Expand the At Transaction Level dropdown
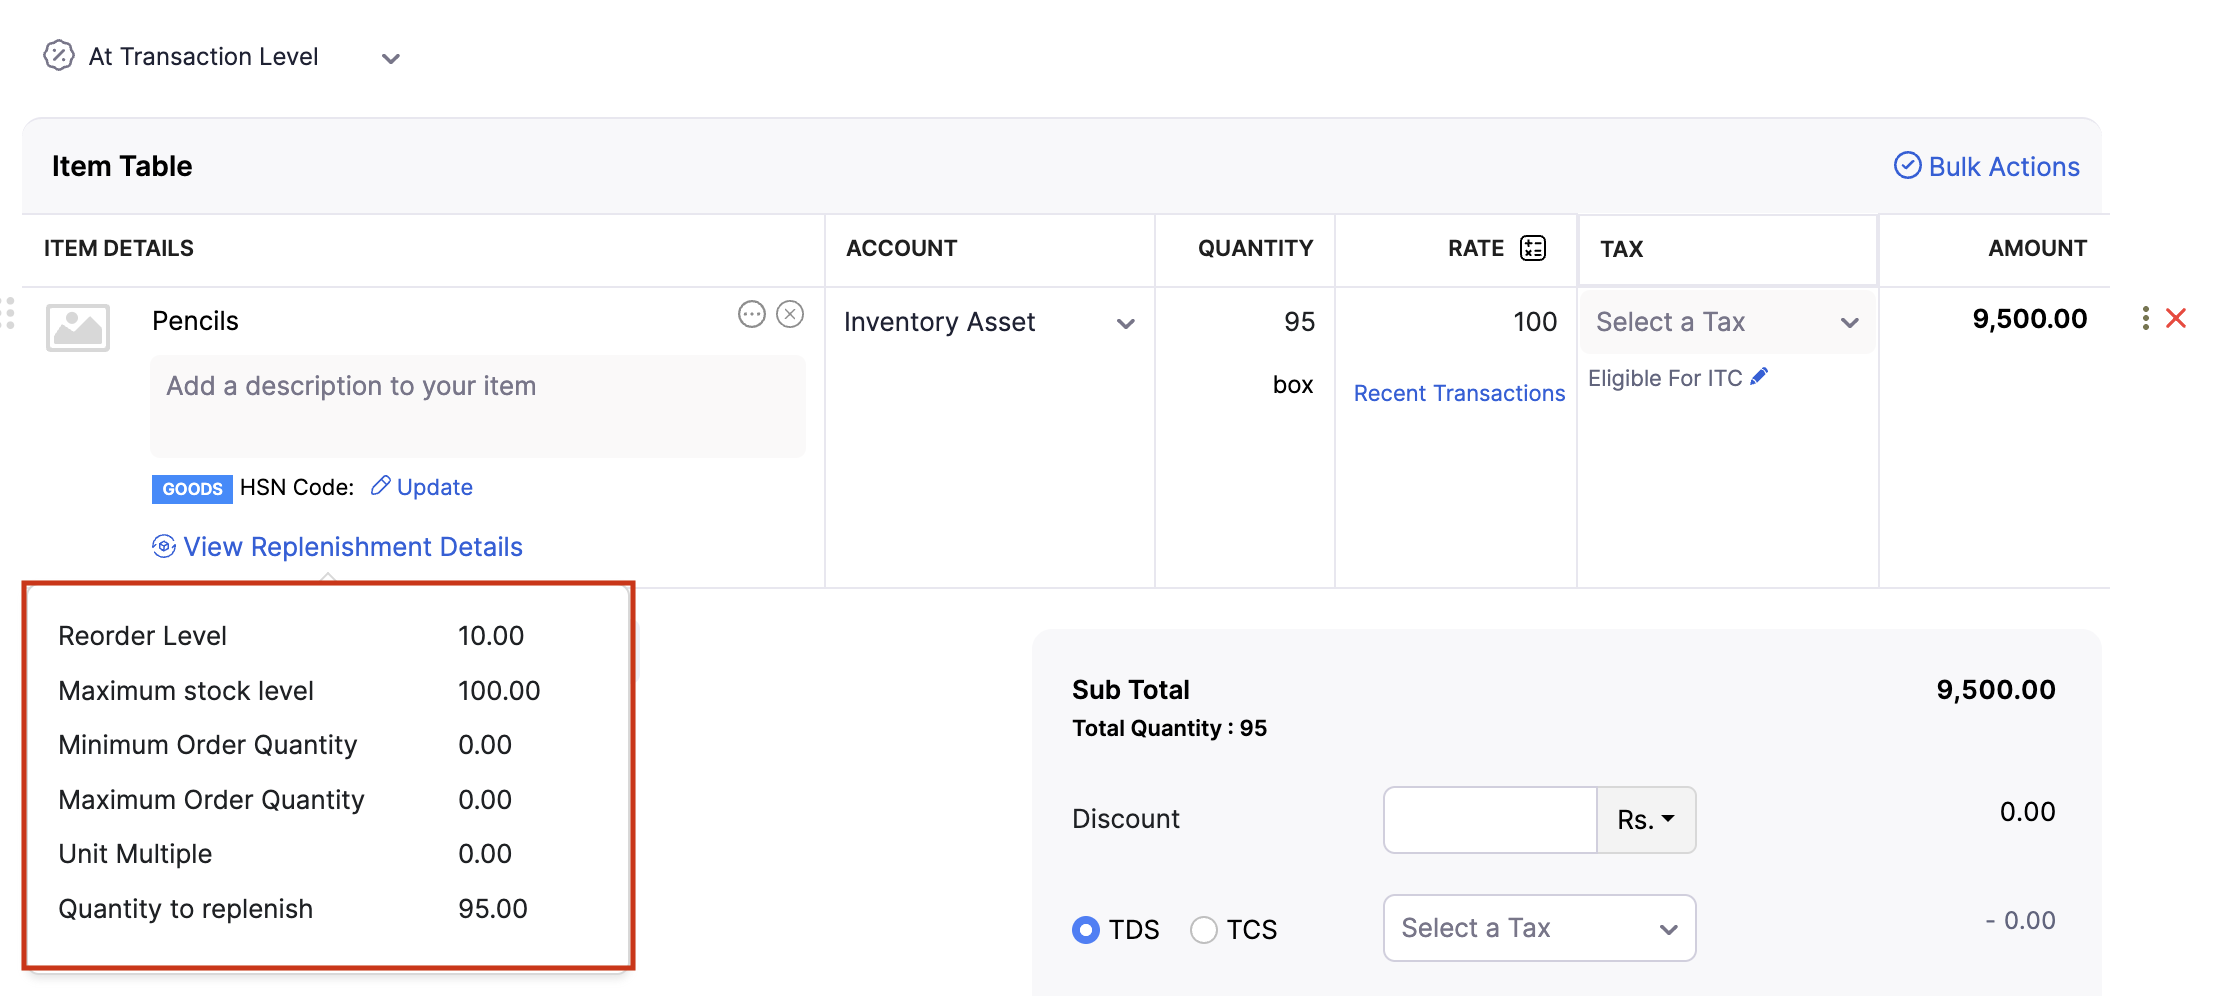 391,59
